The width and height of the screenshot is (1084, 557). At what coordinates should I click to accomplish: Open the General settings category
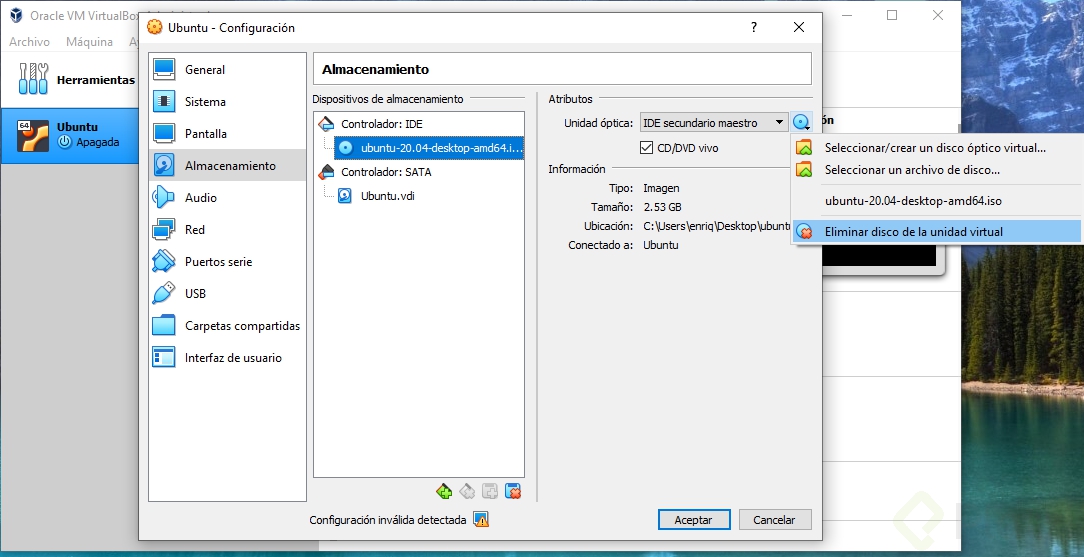227,70
